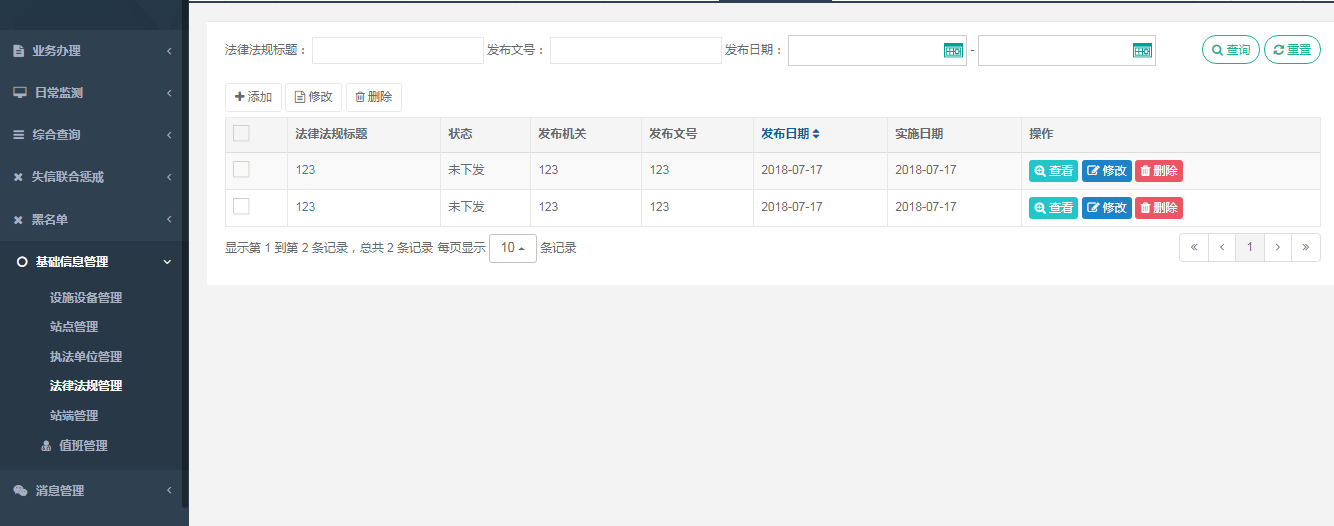
Task: Collapse the 基础信息管理 menu chevron
Action: point(168,262)
